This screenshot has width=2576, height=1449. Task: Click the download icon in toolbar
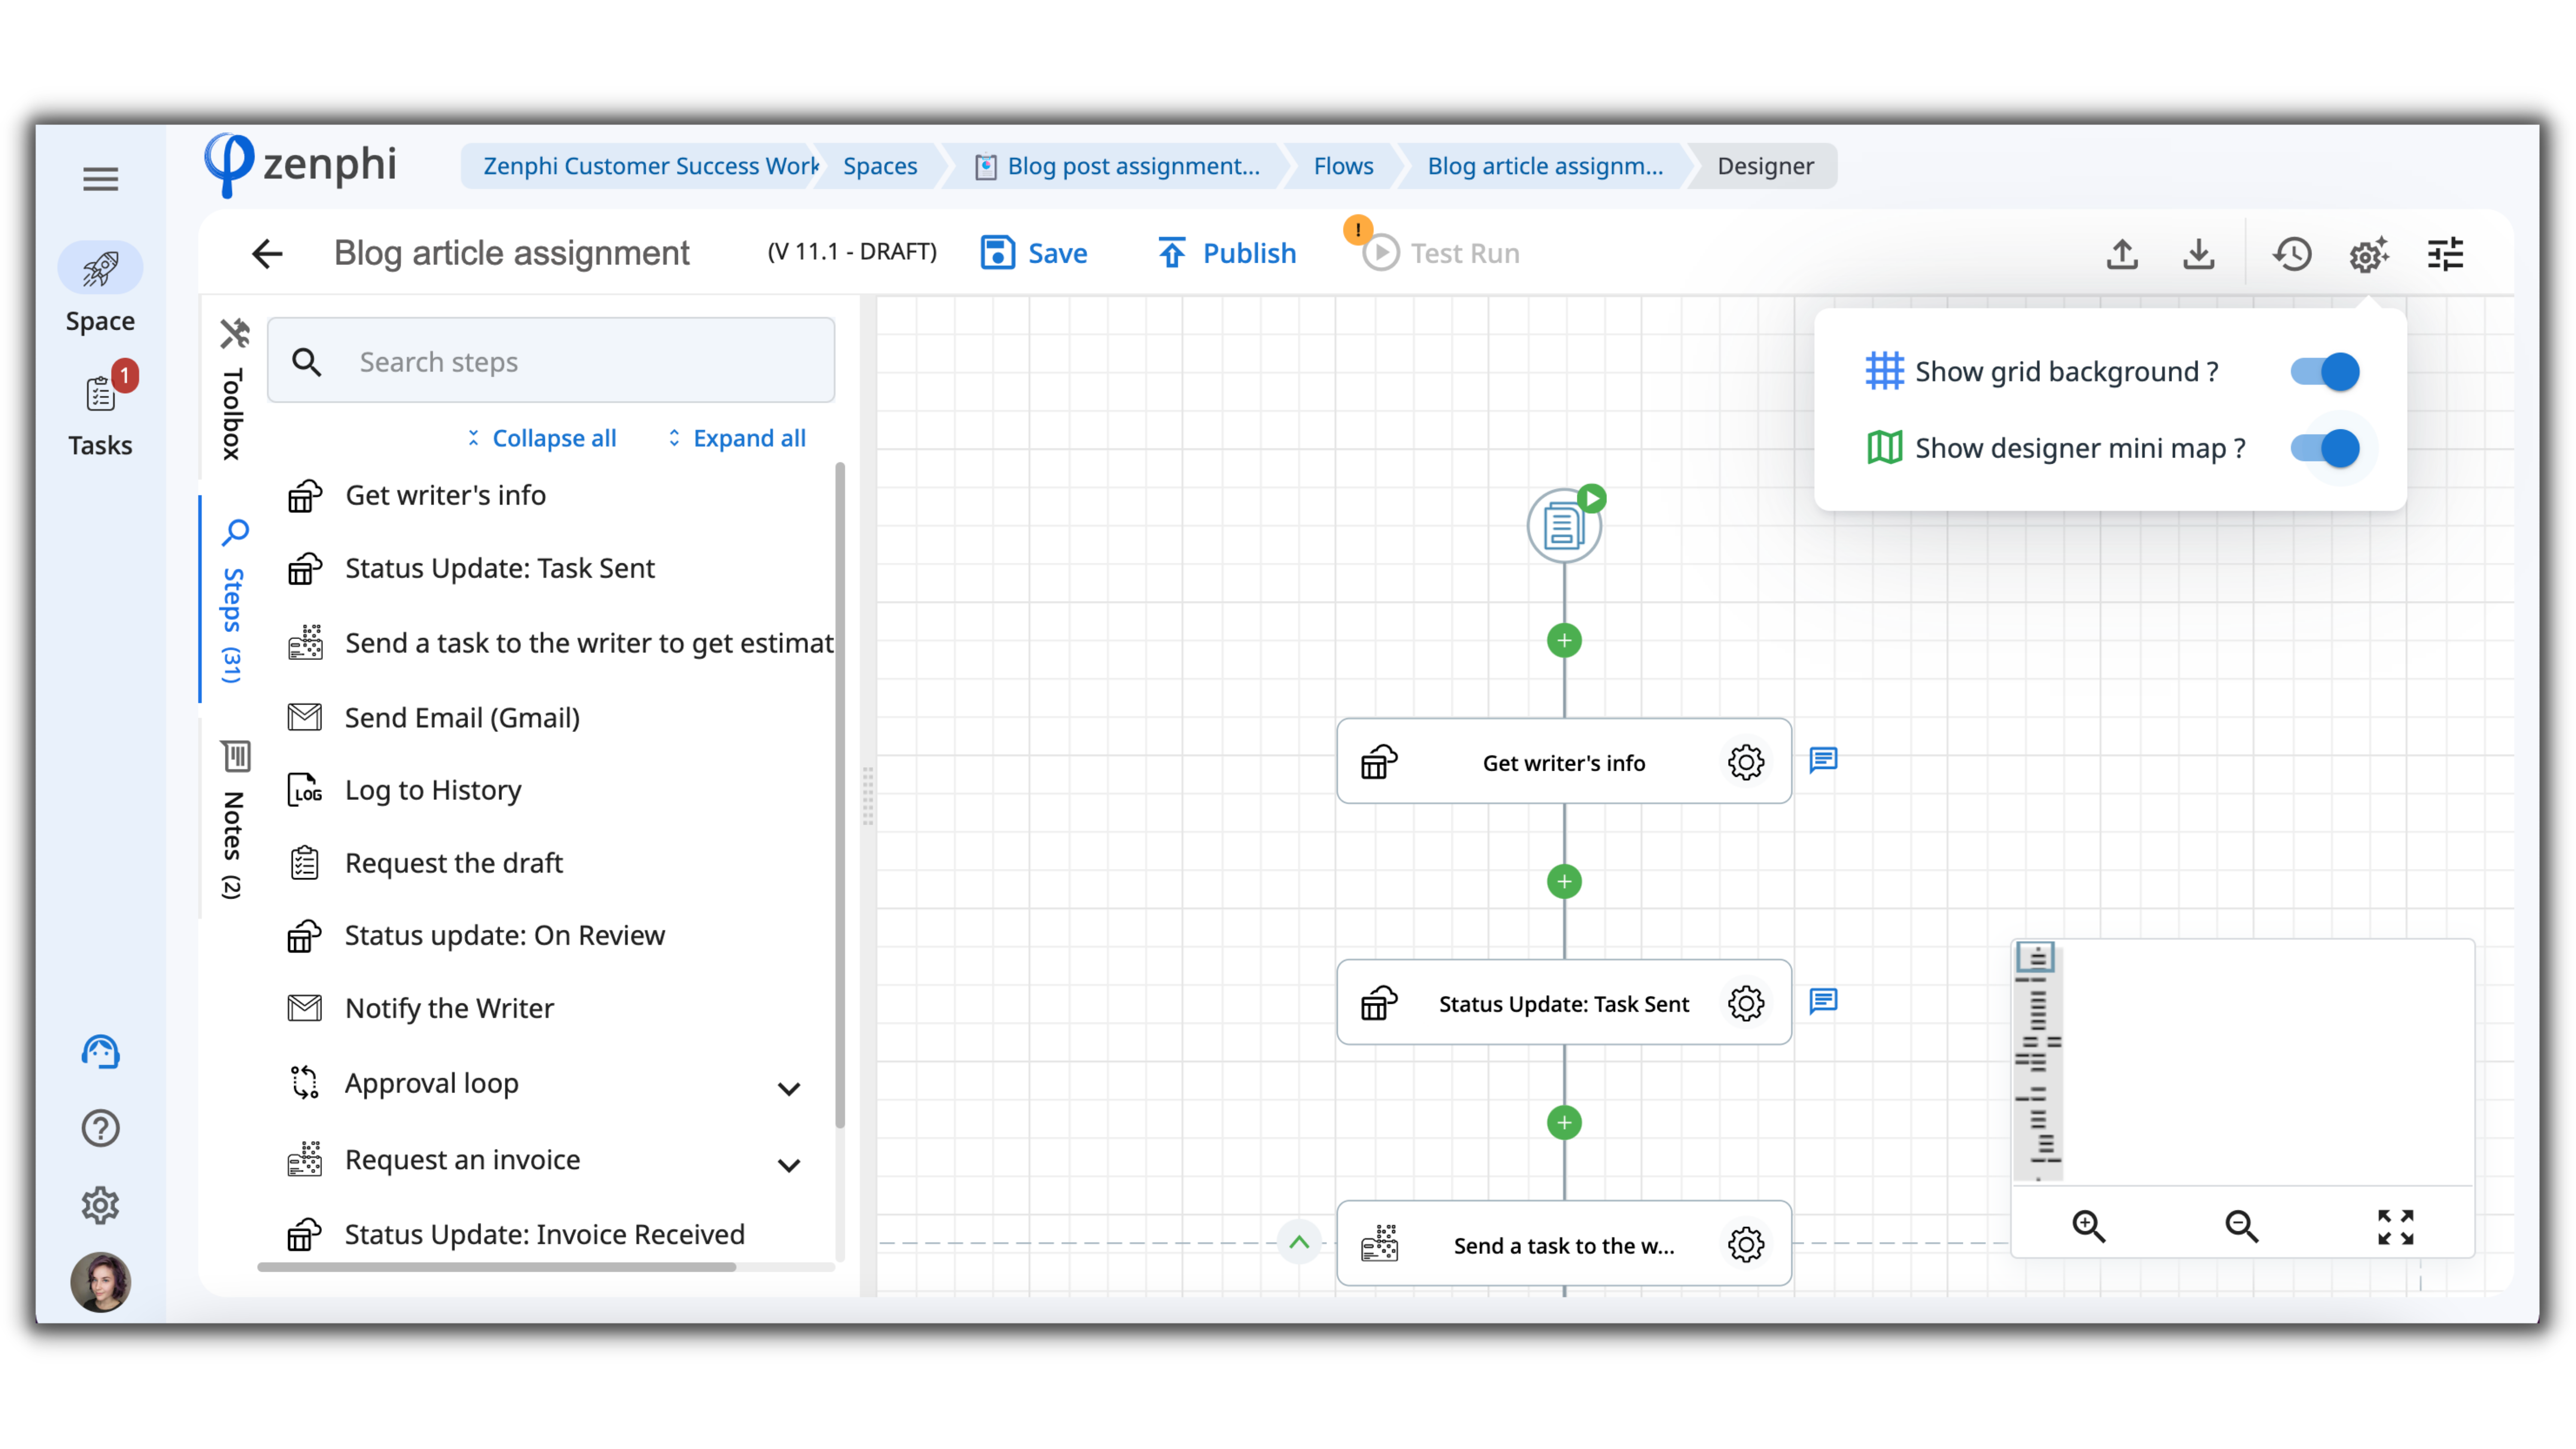2198,254
